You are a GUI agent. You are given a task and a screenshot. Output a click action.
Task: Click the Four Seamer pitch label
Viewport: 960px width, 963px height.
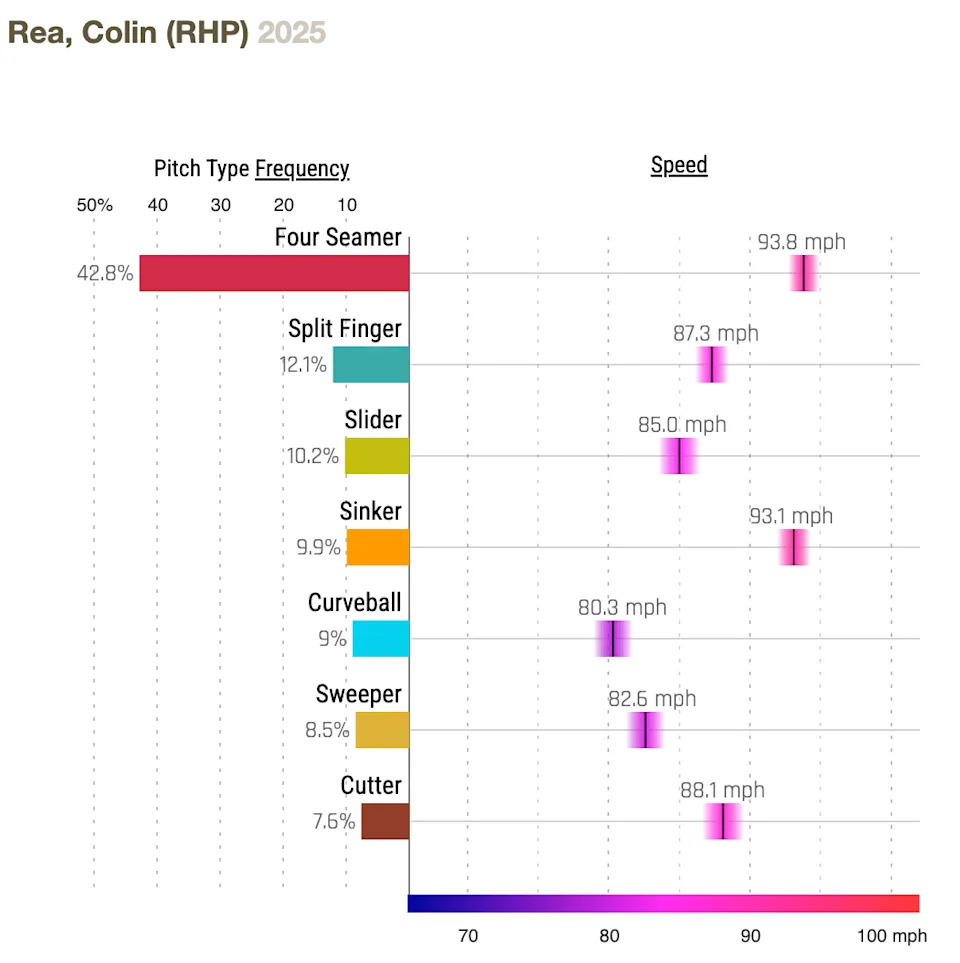[x=338, y=238]
